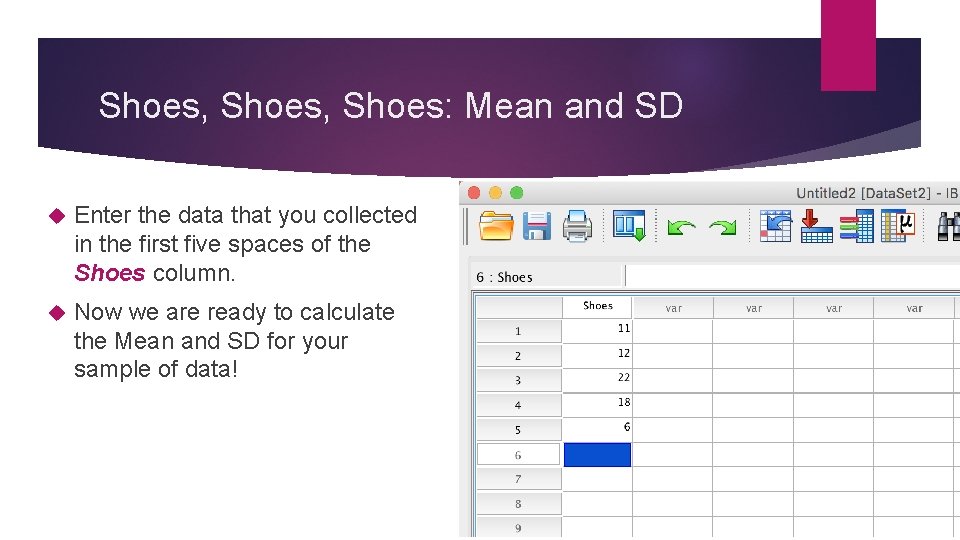This screenshot has width=960, height=540.
Task: Select row header 3
Action: [519, 380]
